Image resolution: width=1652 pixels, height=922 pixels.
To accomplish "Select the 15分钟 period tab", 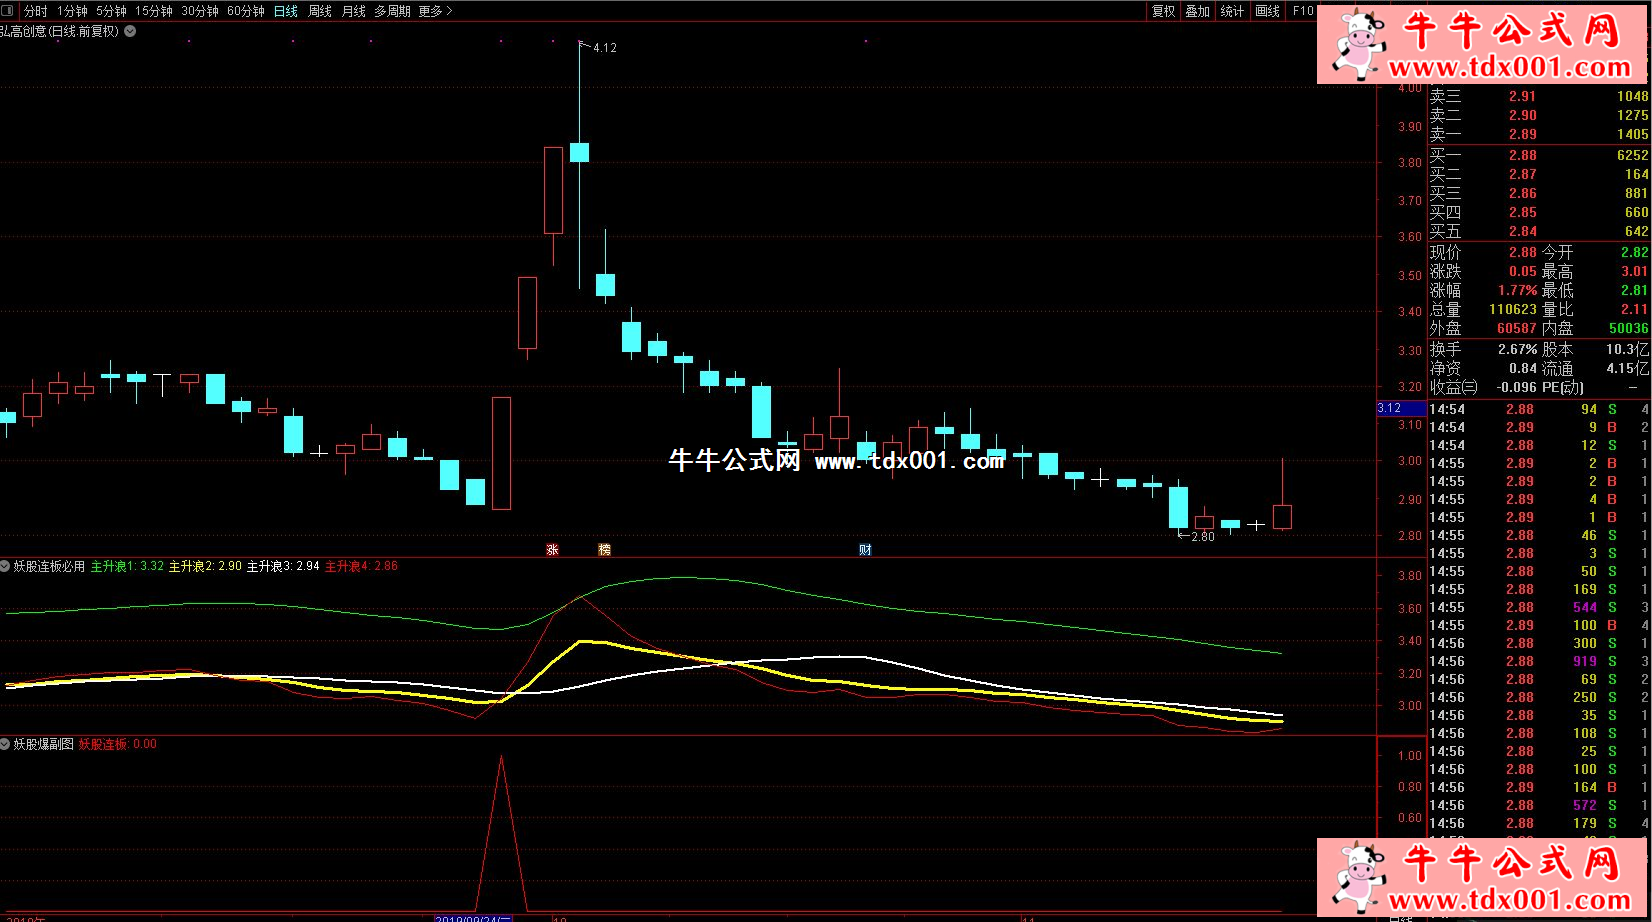I will (154, 11).
